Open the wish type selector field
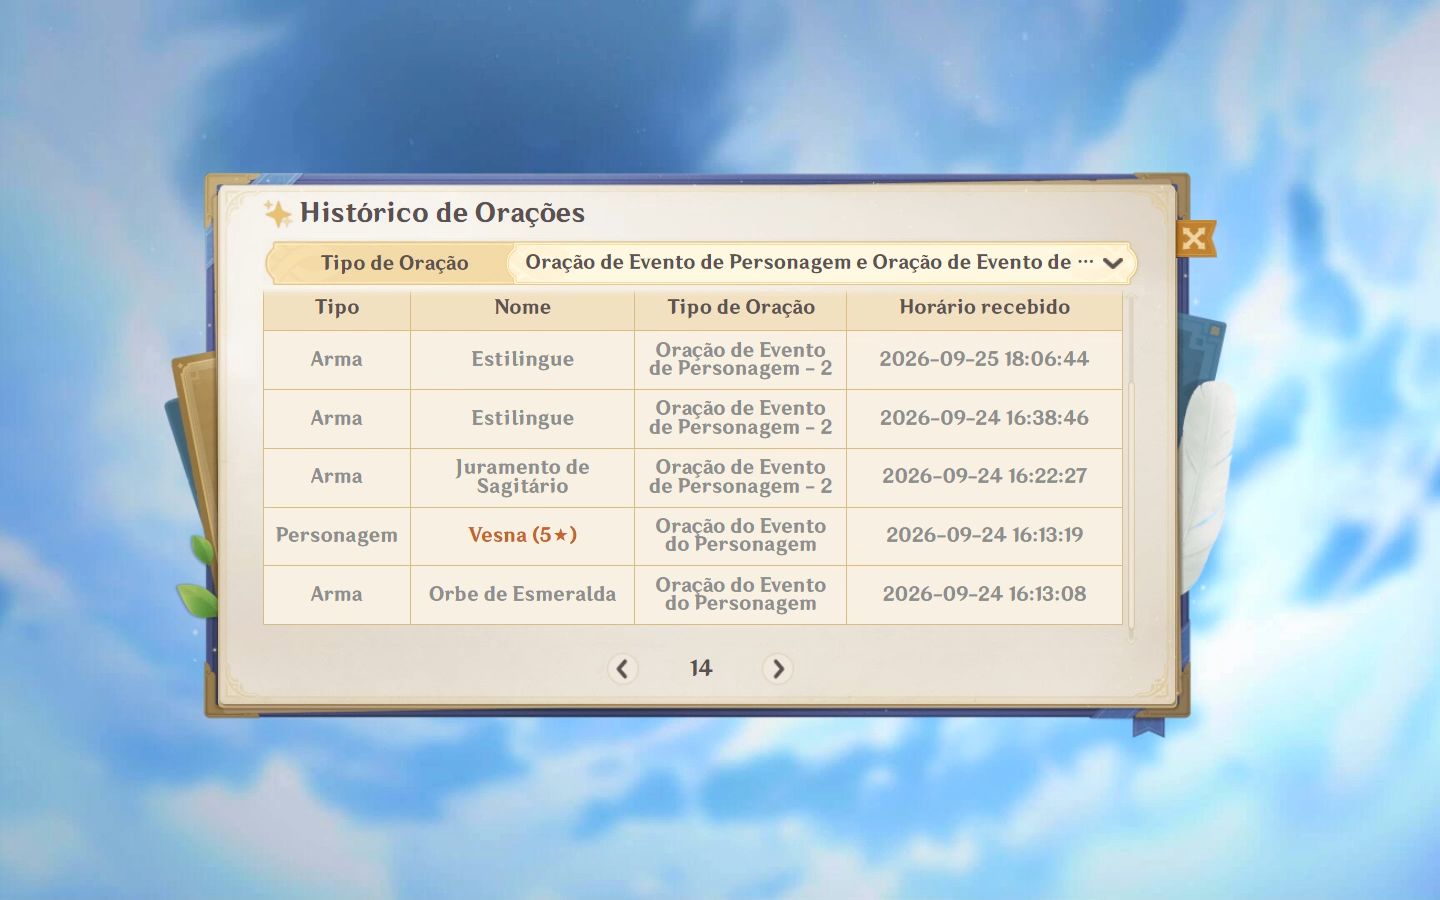 (822, 263)
